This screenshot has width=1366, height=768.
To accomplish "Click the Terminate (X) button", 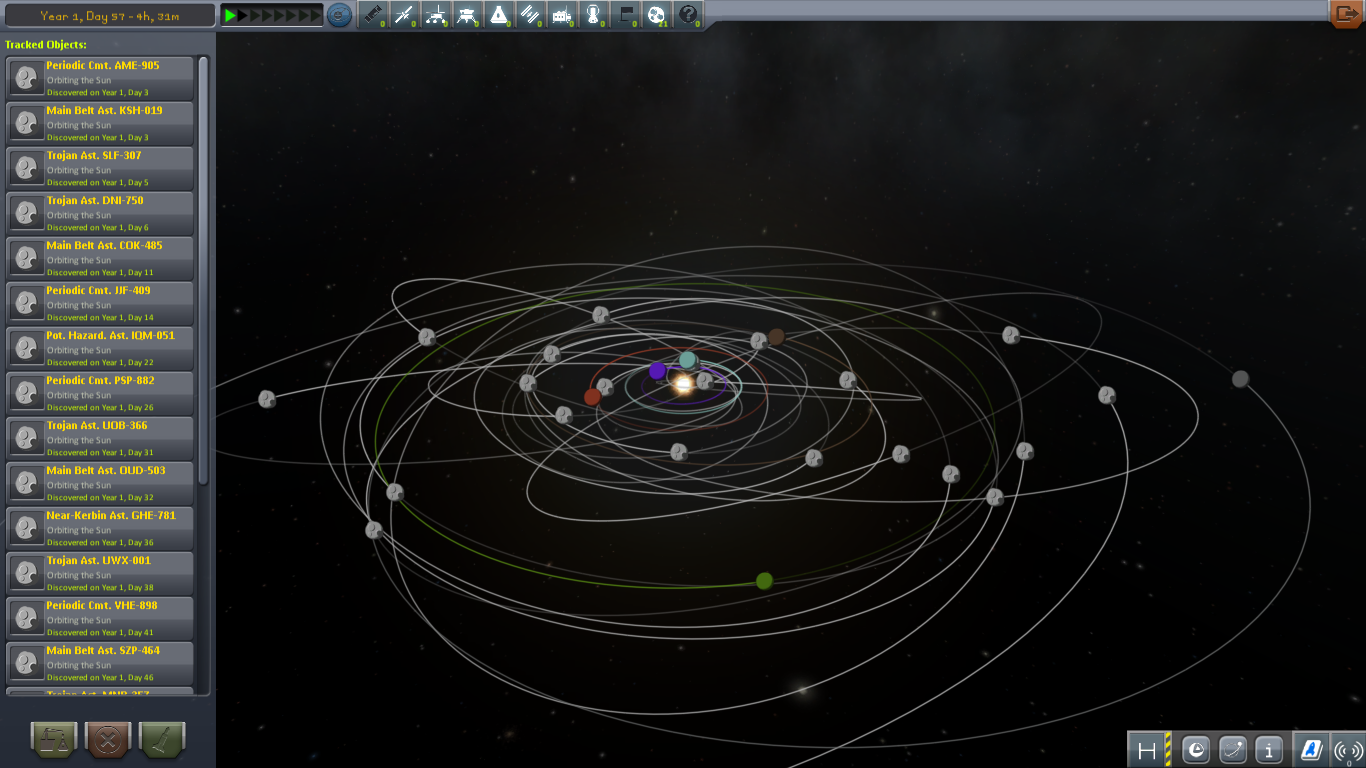I will pyautogui.click(x=109, y=740).
